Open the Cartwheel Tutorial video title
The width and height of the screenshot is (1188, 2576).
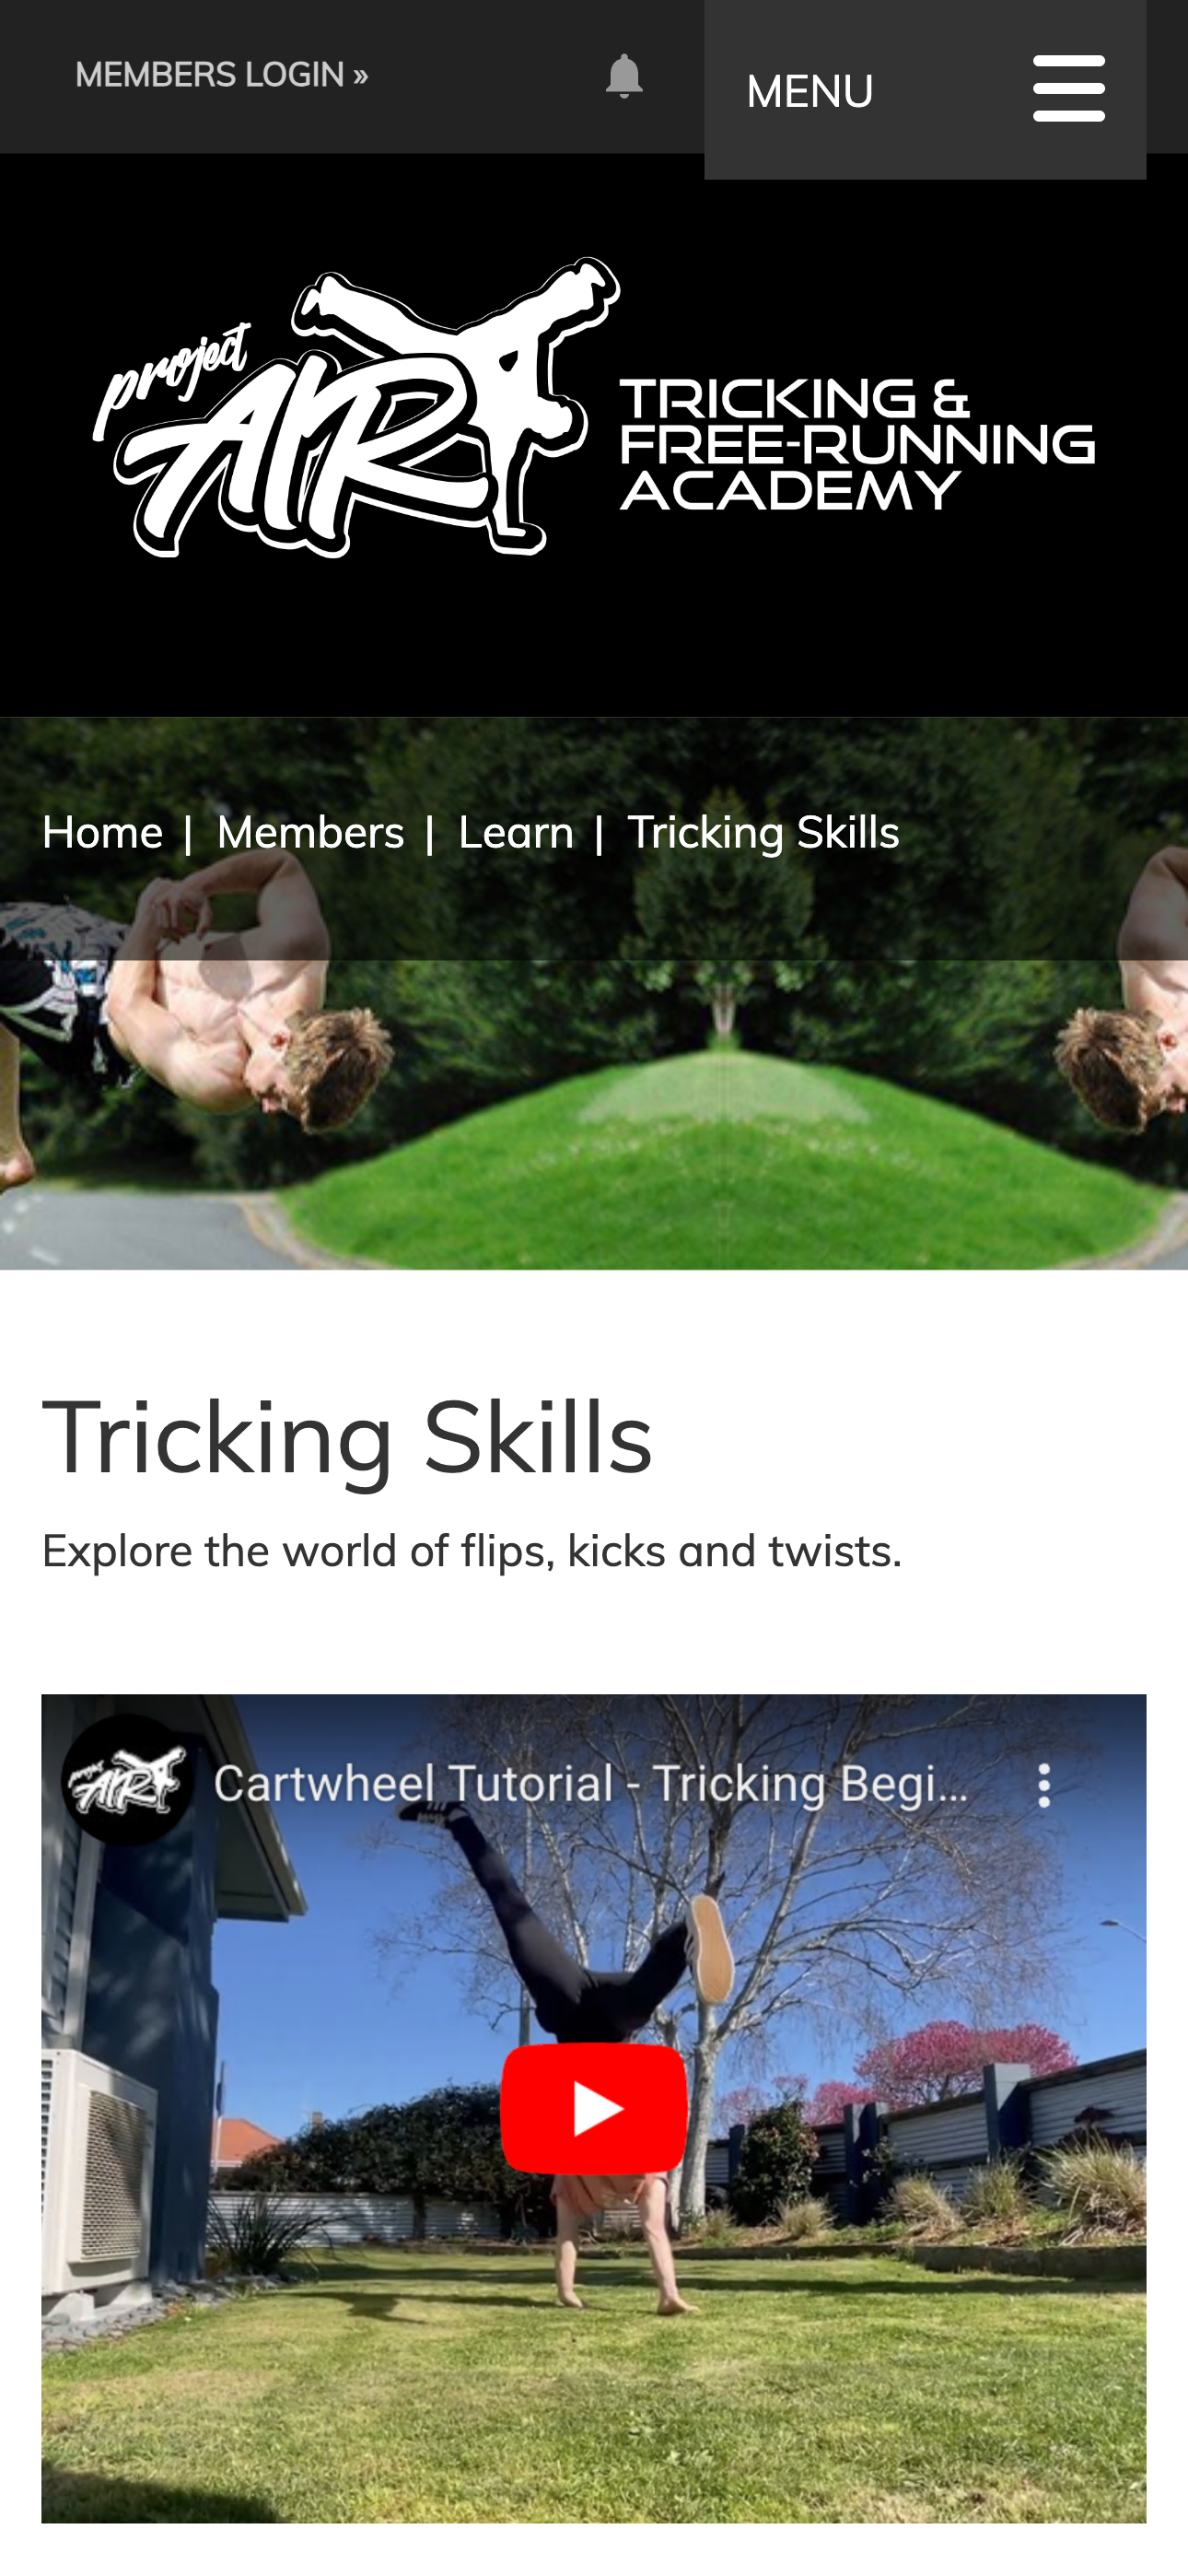591,1784
